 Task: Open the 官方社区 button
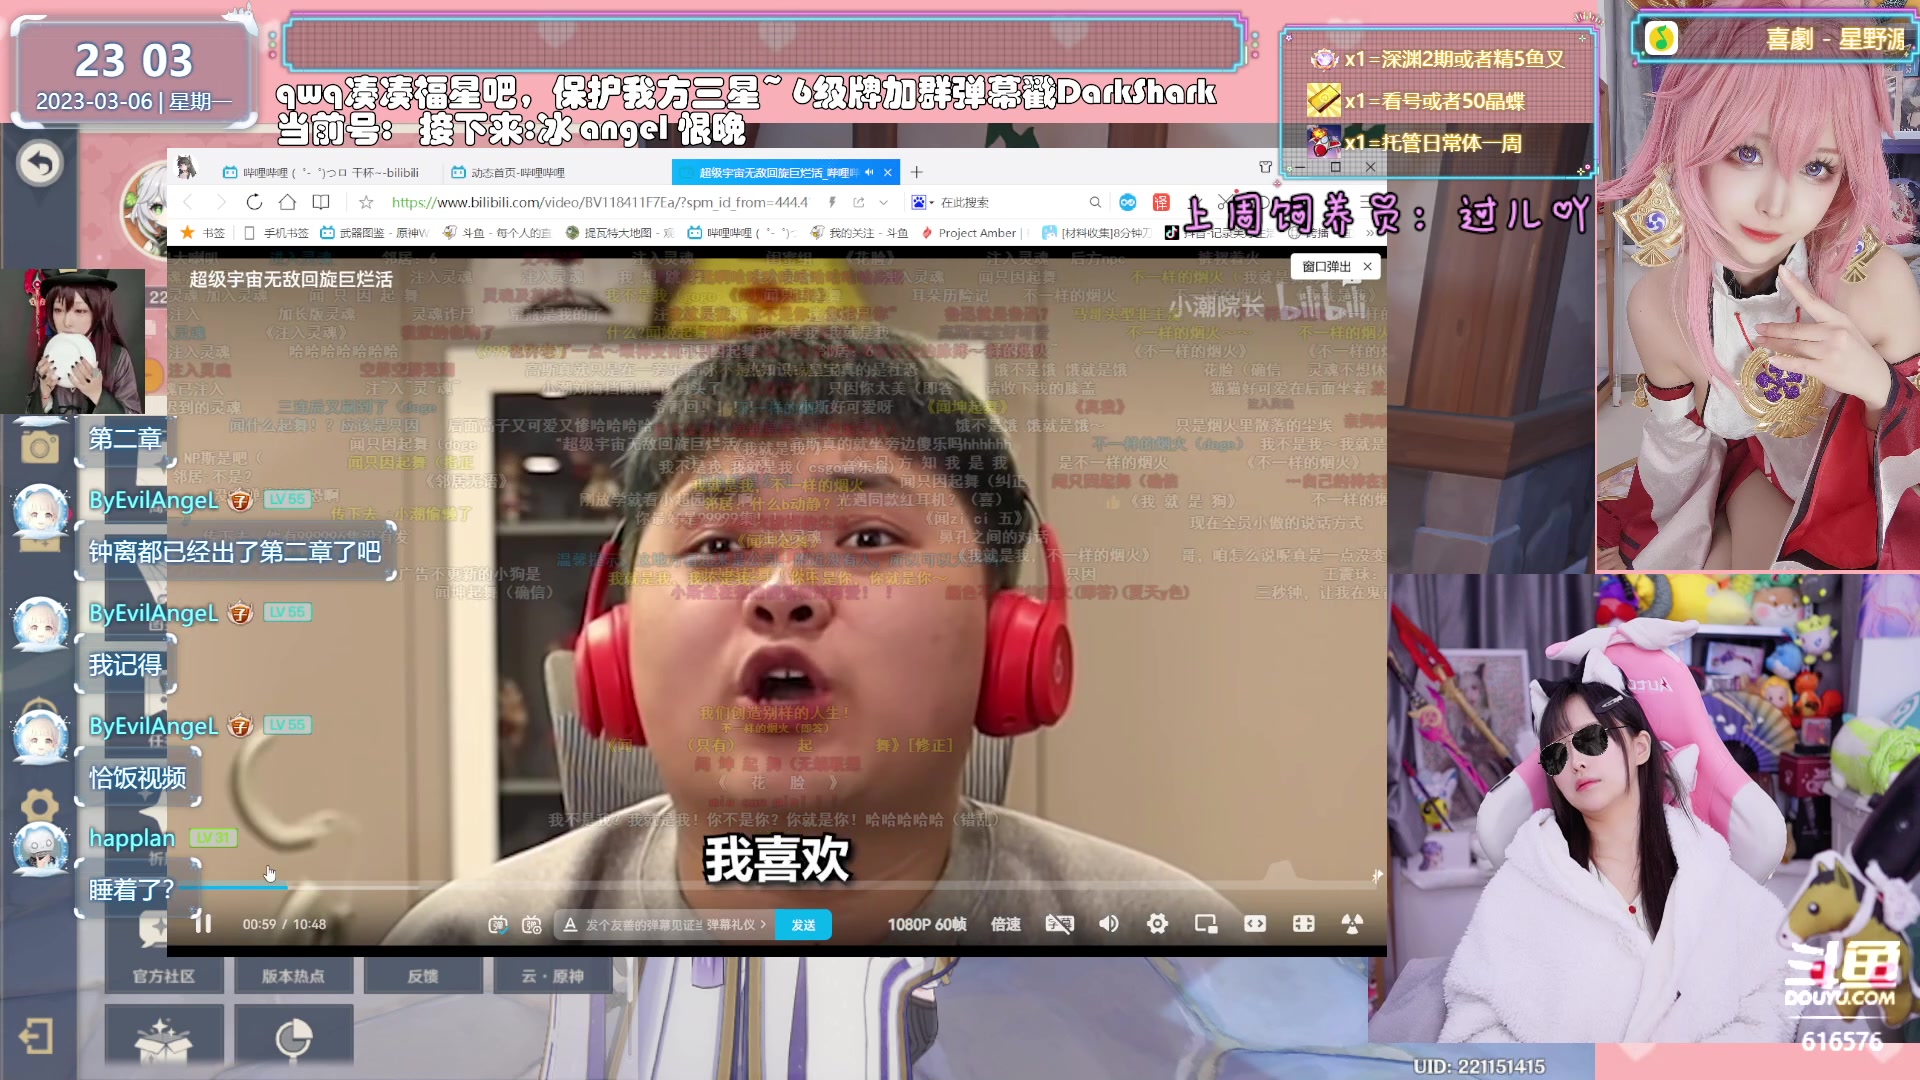tap(164, 976)
